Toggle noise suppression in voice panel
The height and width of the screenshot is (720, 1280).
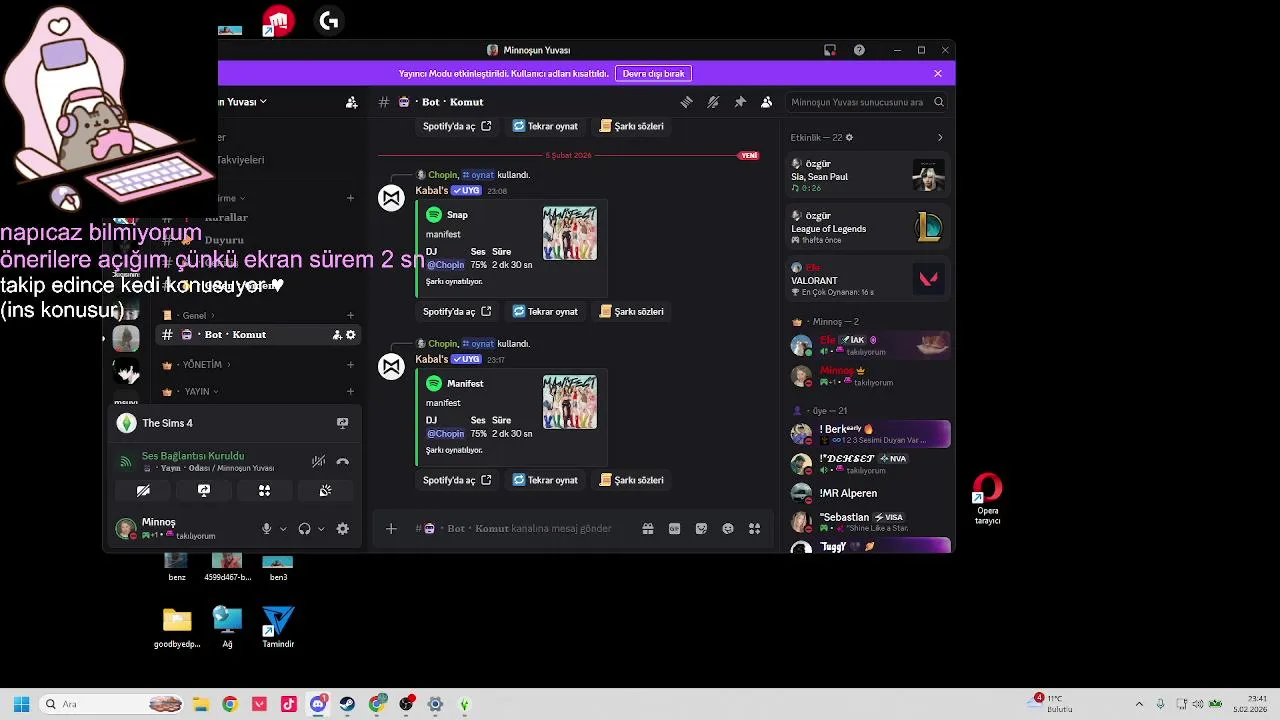[x=318, y=462]
